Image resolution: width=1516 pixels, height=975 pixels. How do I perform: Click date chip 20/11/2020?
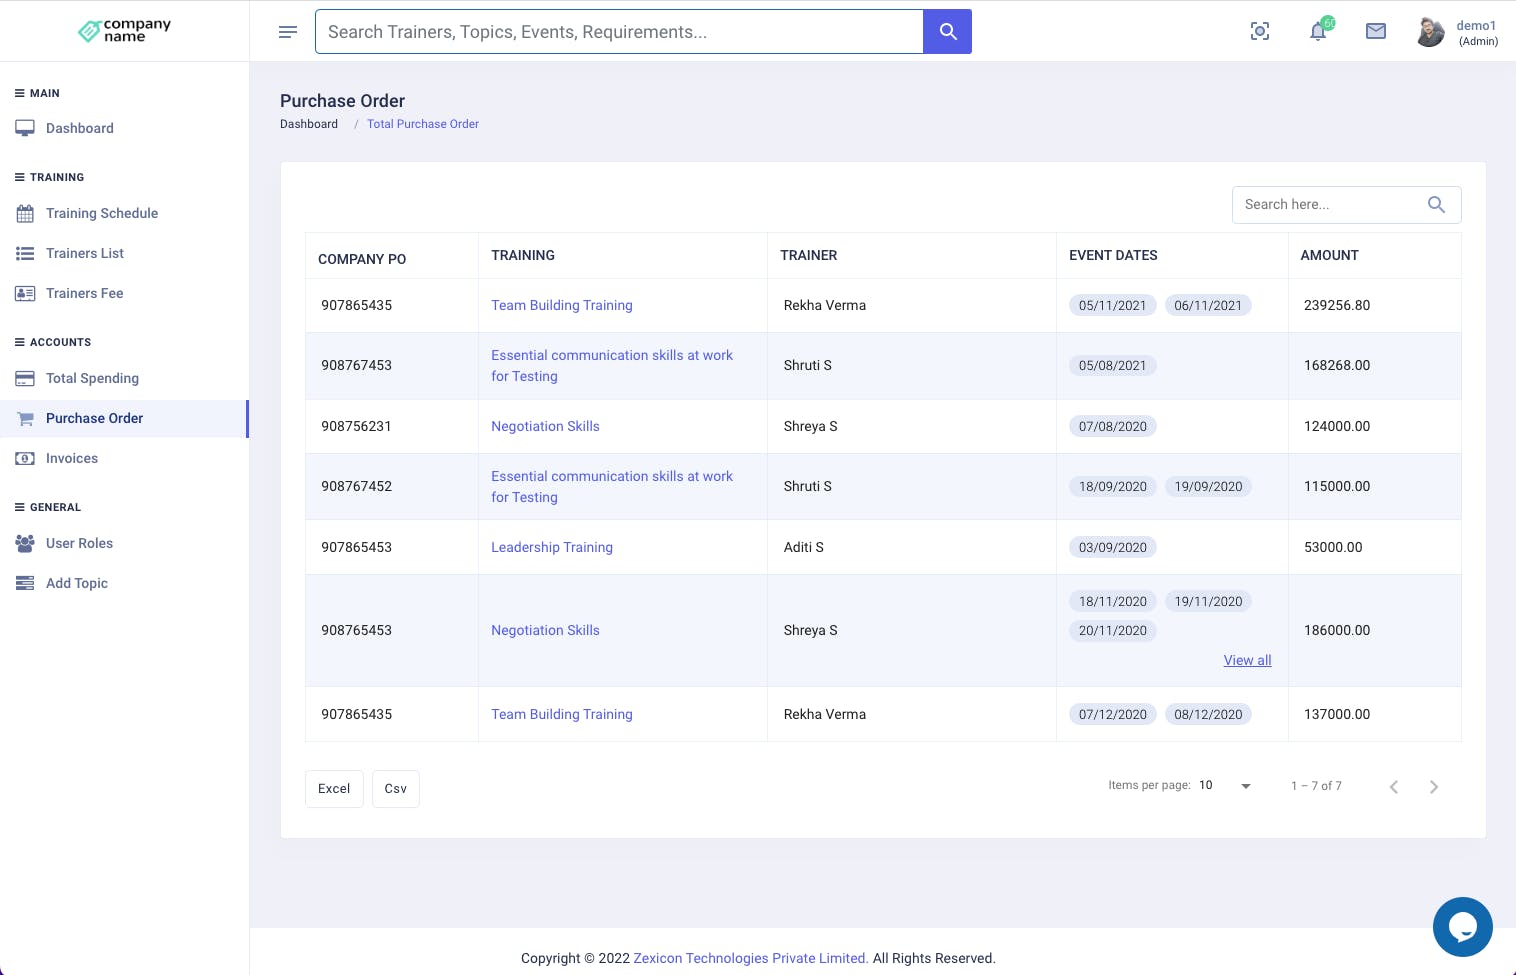coord(1113,631)
